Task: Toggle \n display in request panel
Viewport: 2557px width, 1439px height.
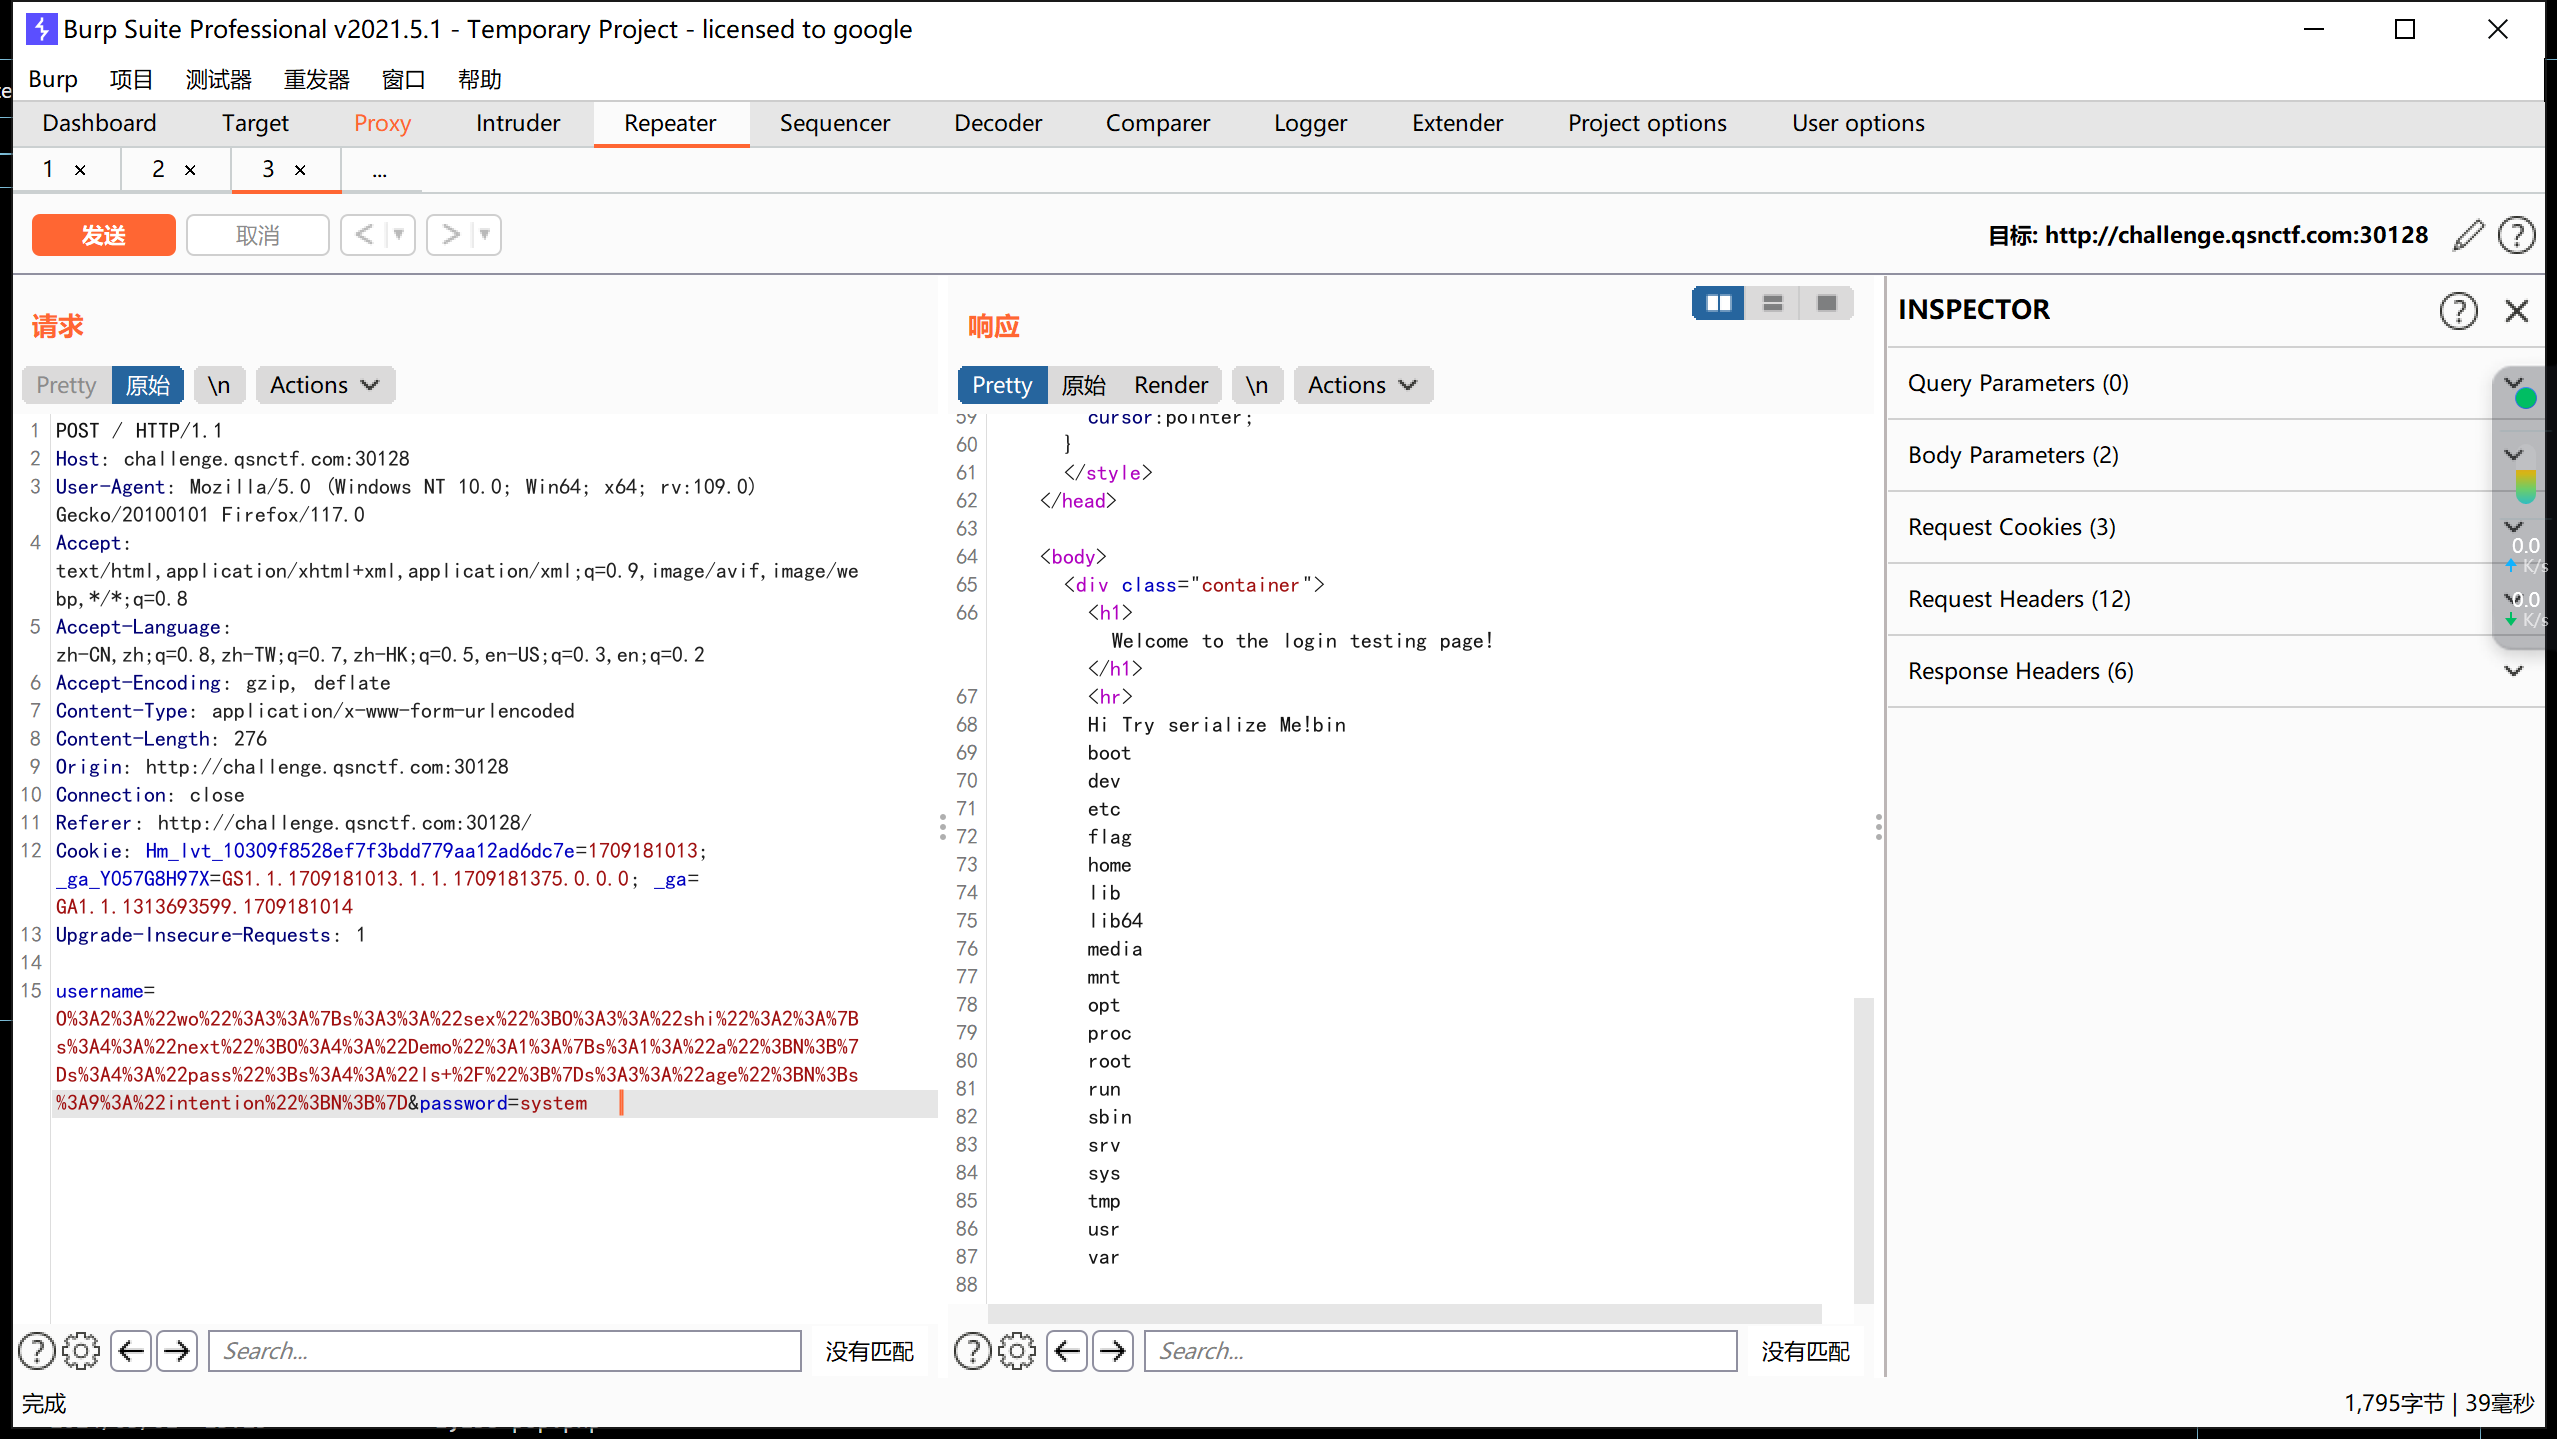Action: pos(219,385)
